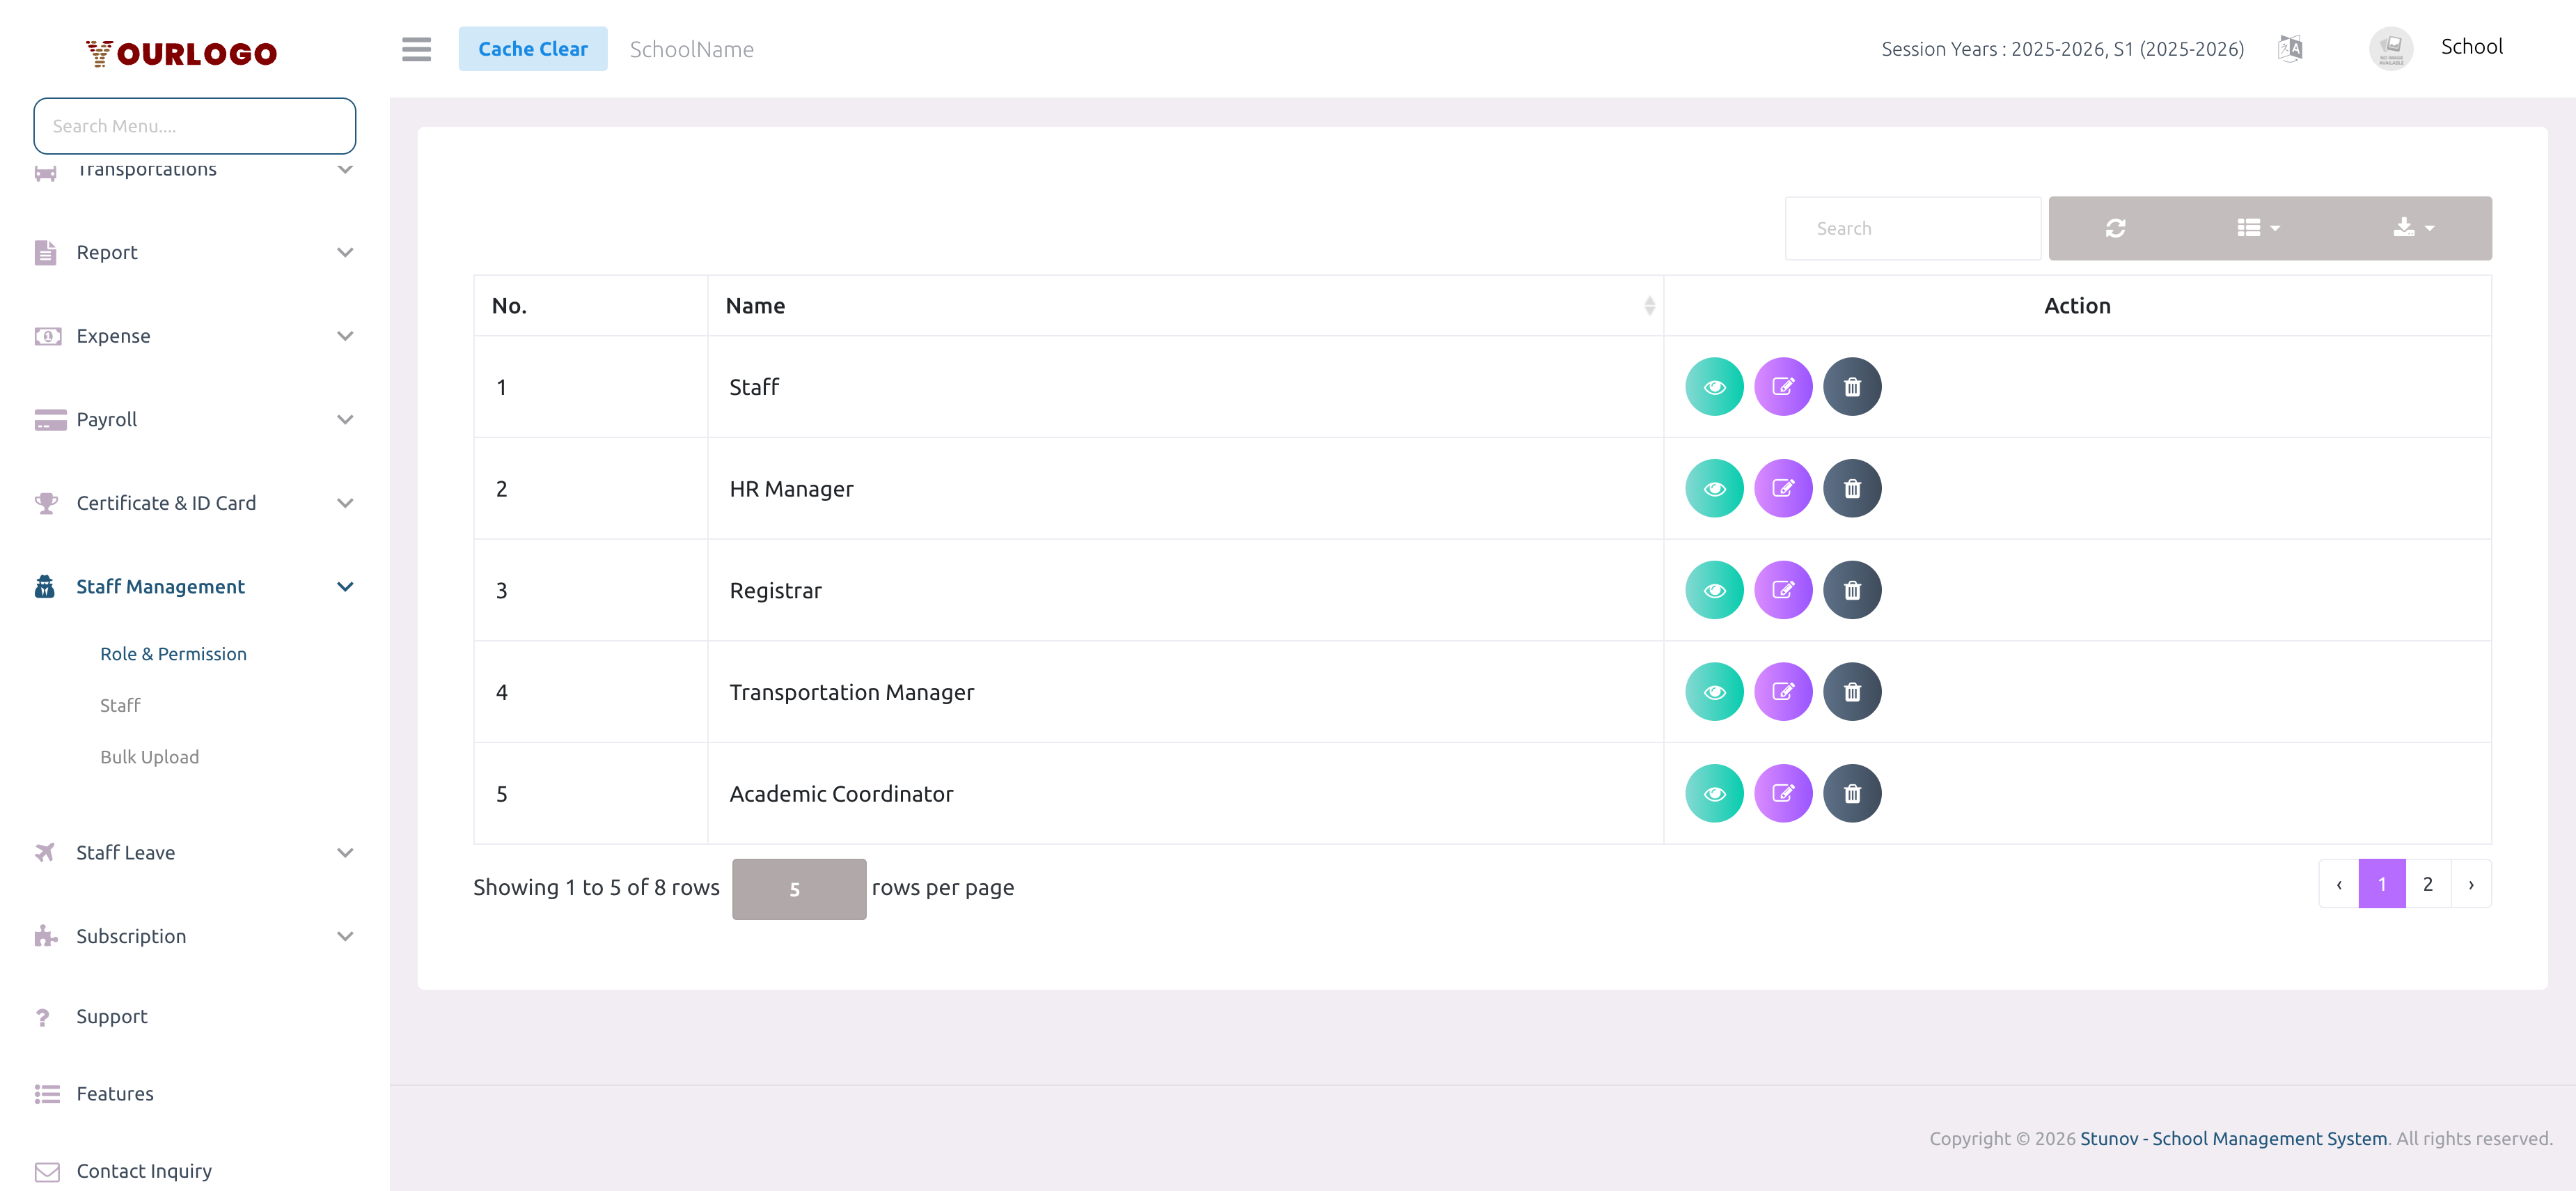This screenshot has height=1191, width=2576.
Task: Click the Cache Clear button
Action: pyautogui.click(x=533, y=48)
